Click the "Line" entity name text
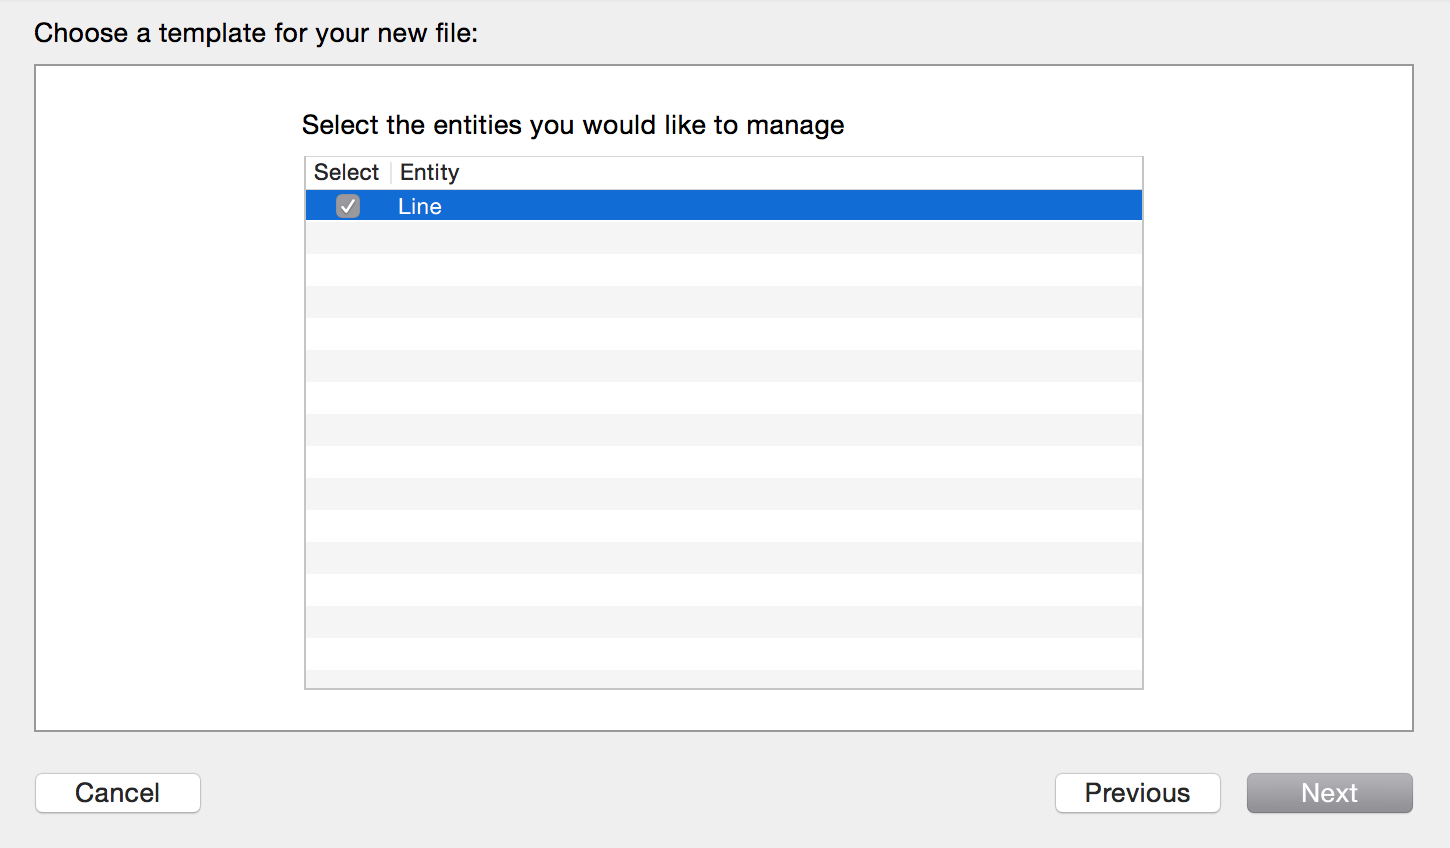Viewport: 1450px width, 848px height. (420, 206)
